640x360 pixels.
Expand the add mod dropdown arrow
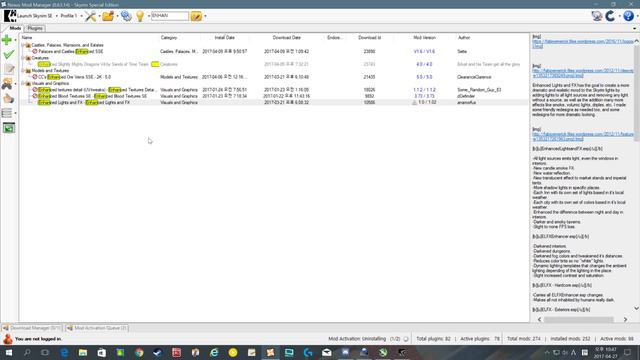click(16, 40)
